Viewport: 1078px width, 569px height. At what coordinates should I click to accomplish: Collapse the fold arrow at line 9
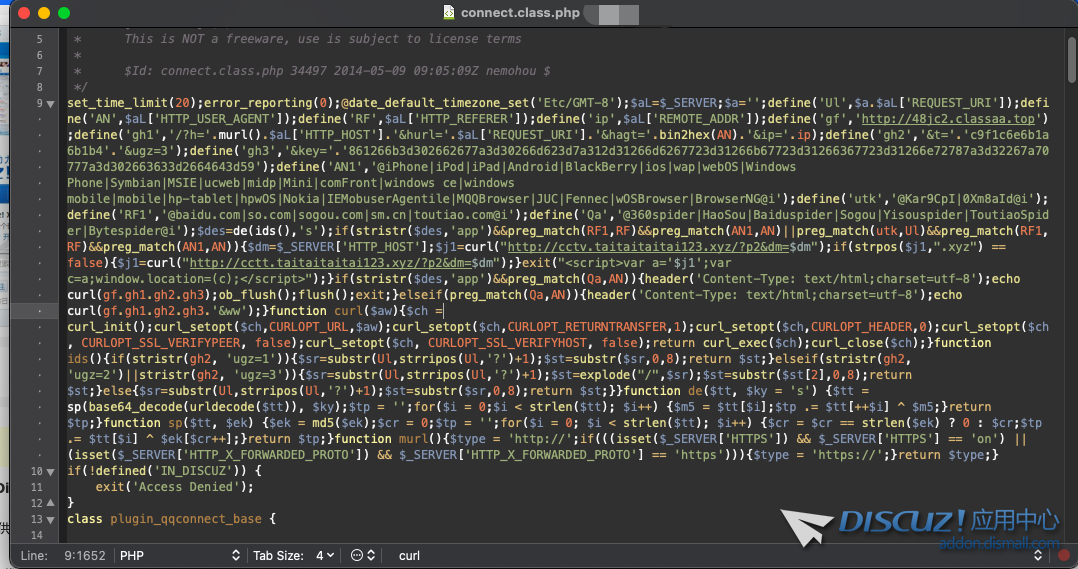50,104
